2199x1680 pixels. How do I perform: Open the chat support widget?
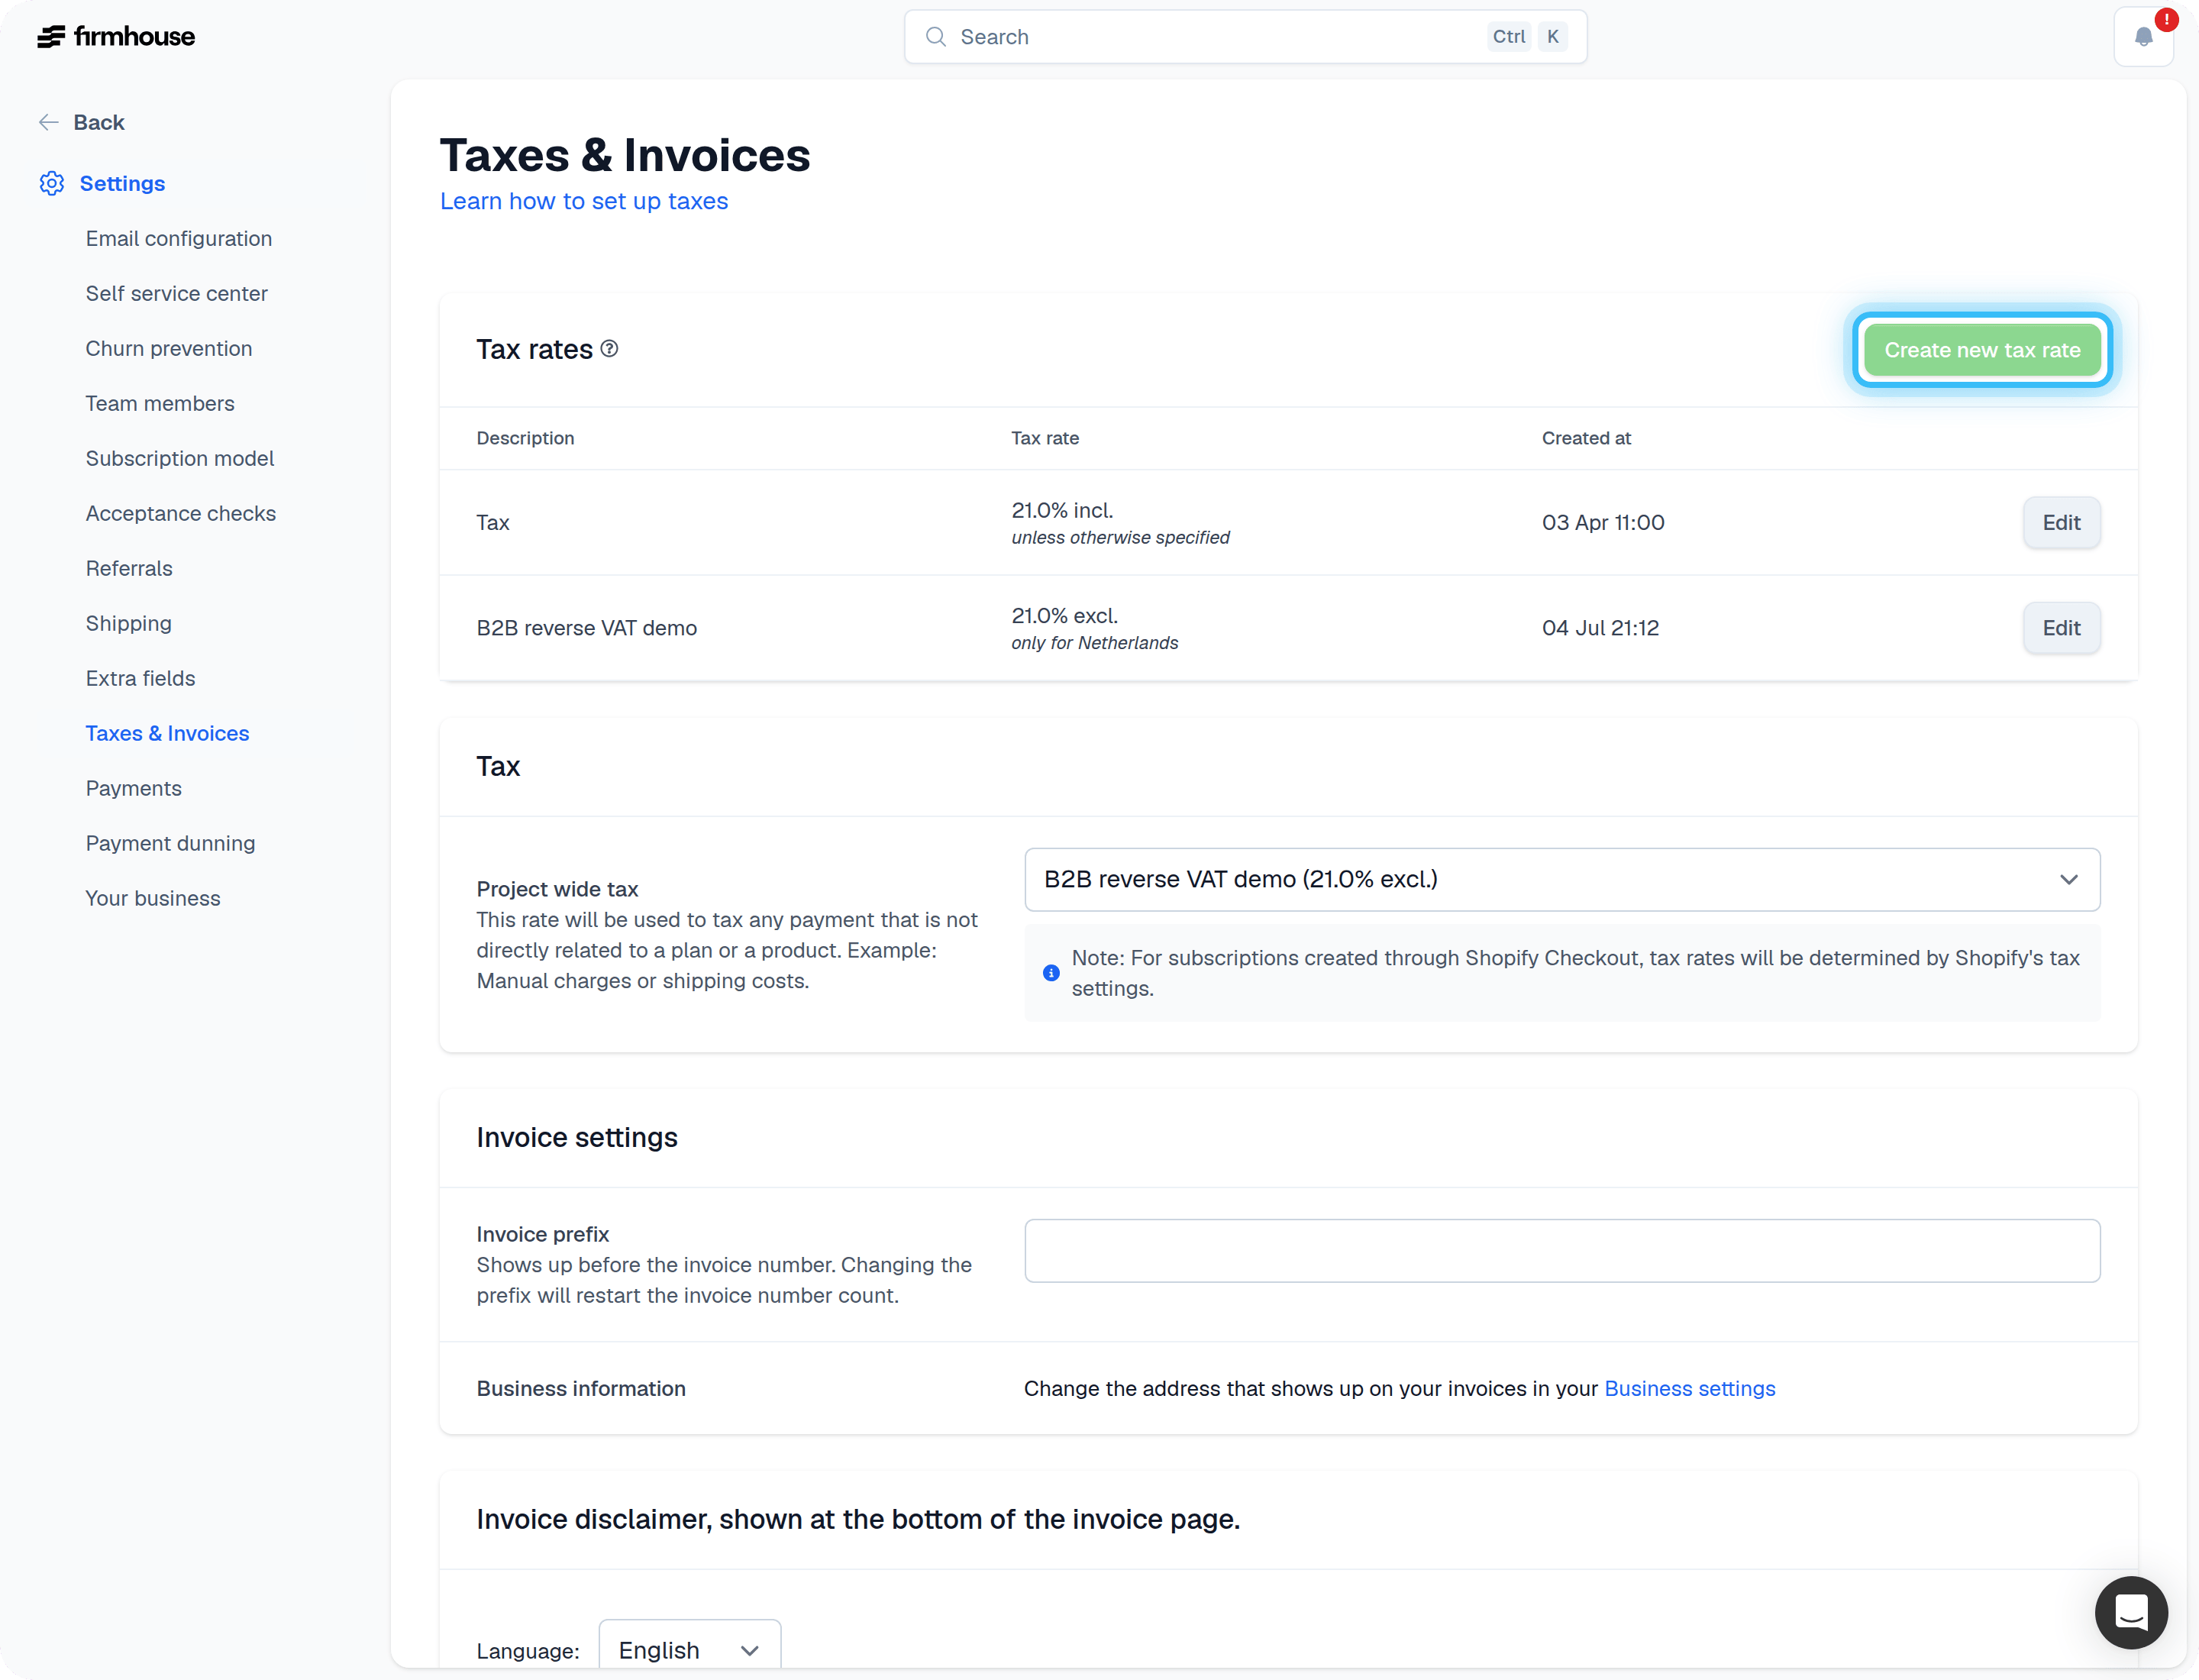pos(2131,1612)
